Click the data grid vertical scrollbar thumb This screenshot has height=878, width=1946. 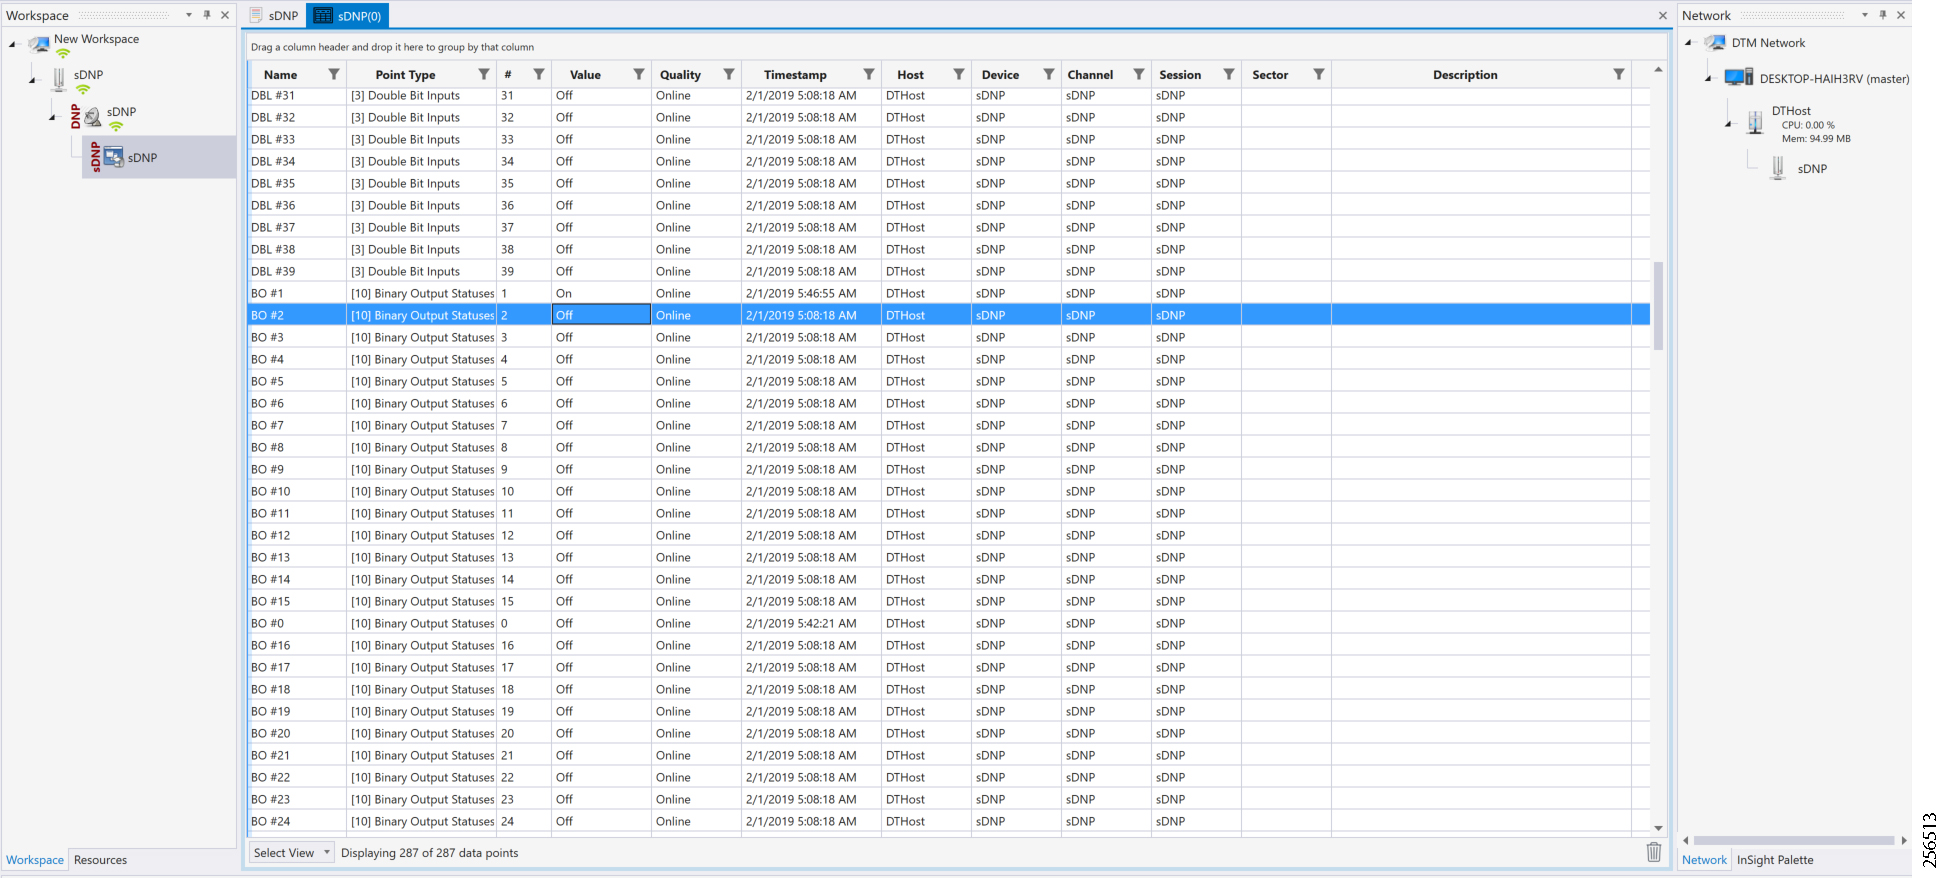click(x=1658, y=305)
